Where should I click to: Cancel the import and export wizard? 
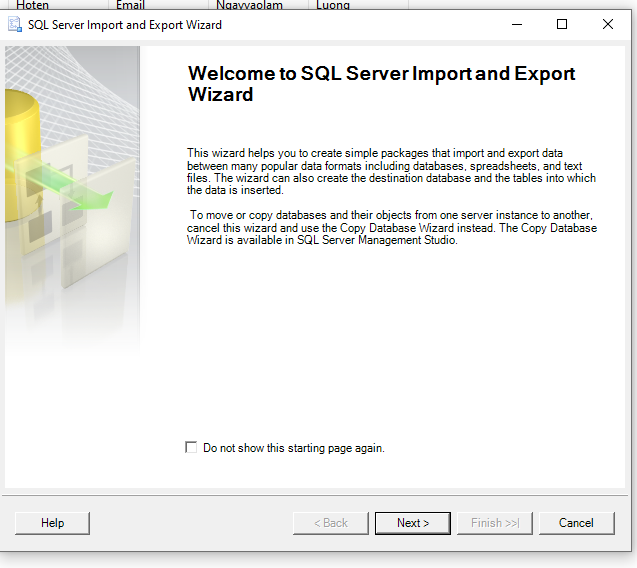(576, 523)
